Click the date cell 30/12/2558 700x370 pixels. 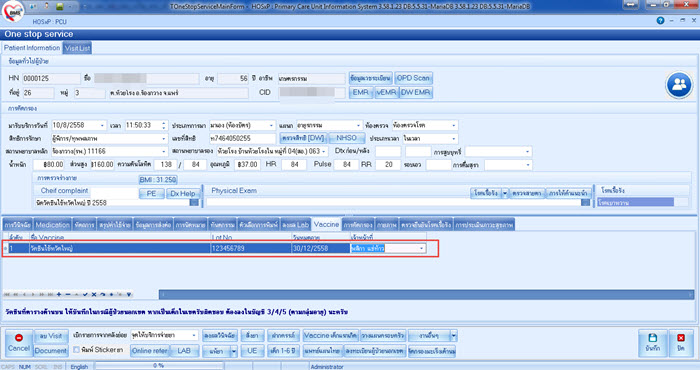(x=321, y=249)
